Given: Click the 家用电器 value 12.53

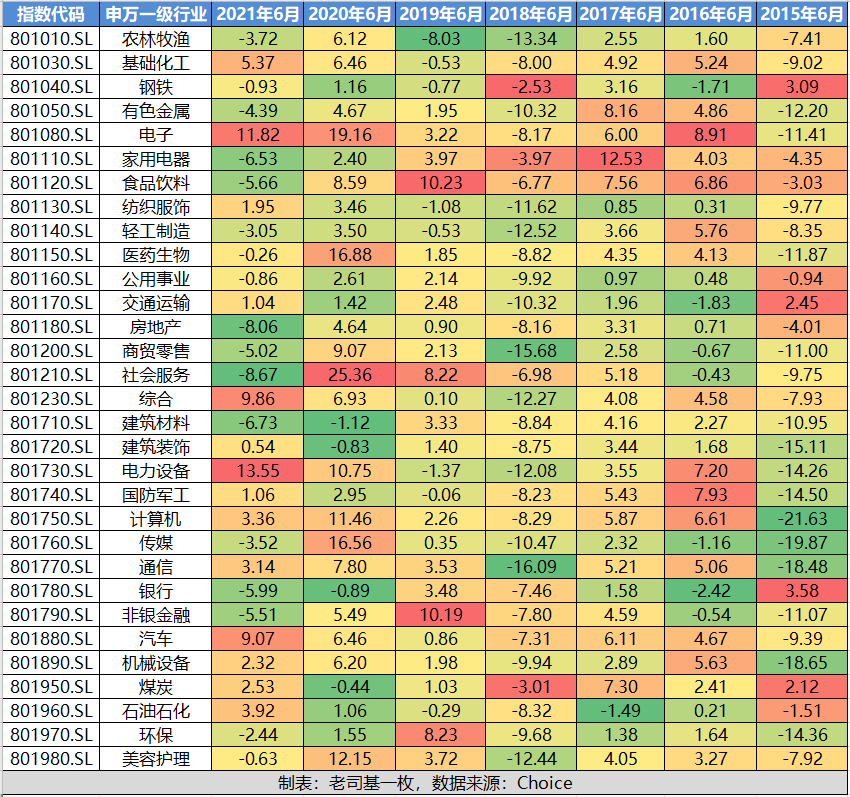Looking at the screenshot, I should [621, 159].
